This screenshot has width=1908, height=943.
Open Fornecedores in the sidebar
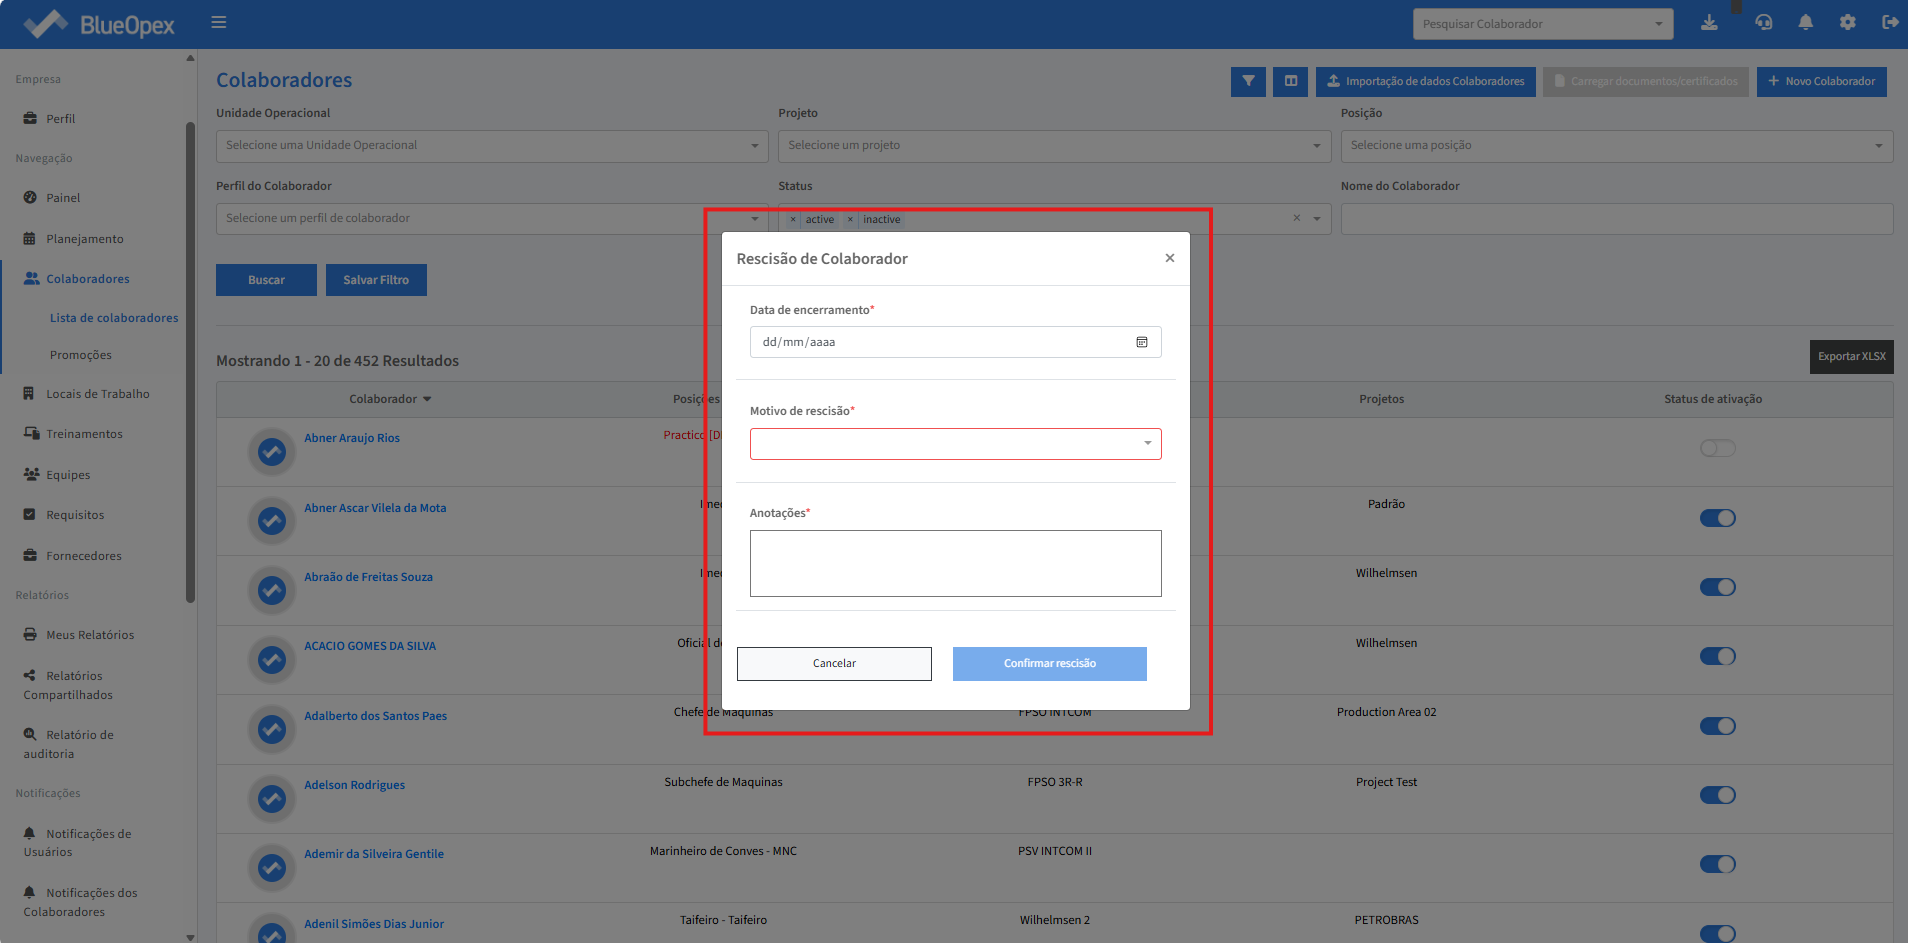pyautogui.click(x=83, y=556)
